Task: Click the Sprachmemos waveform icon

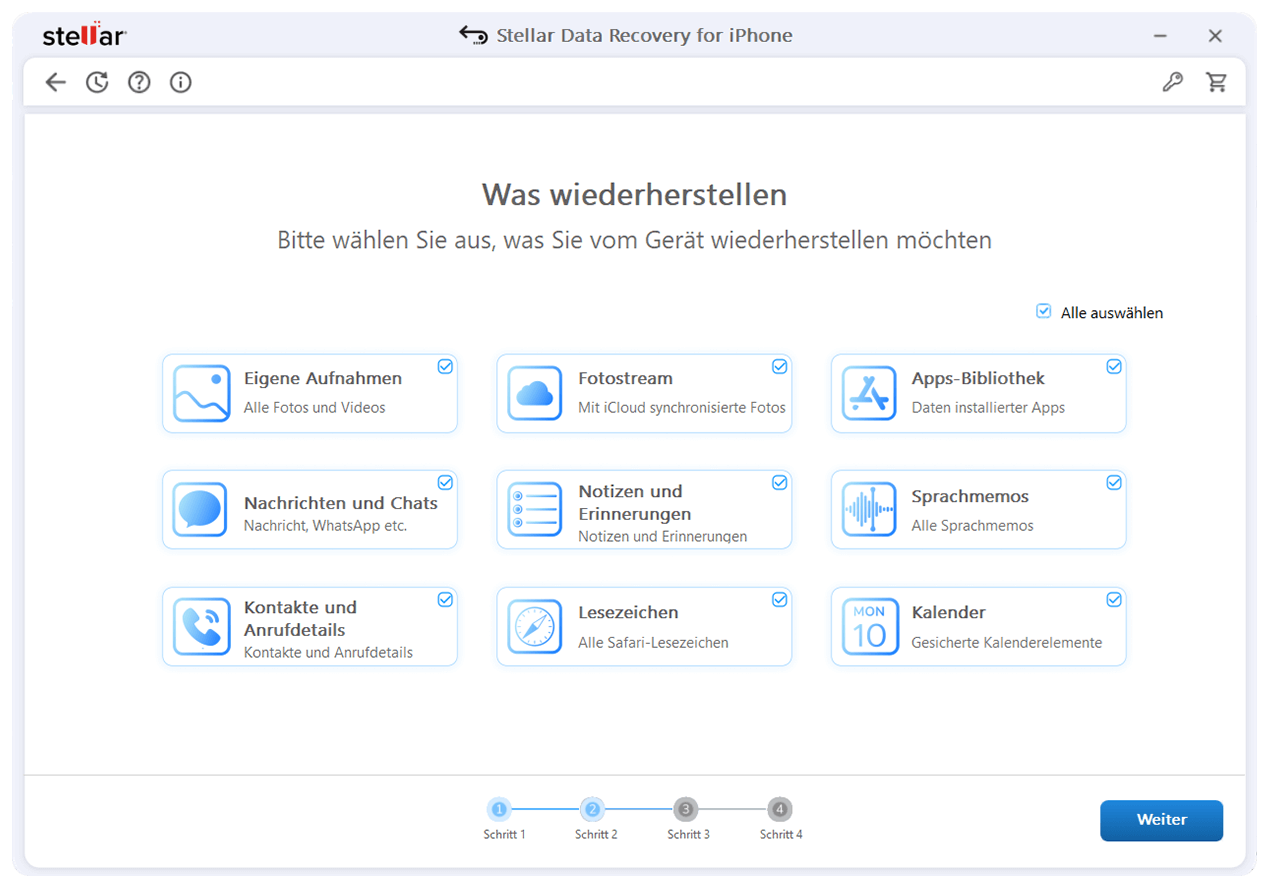Action: click(869, 509)
